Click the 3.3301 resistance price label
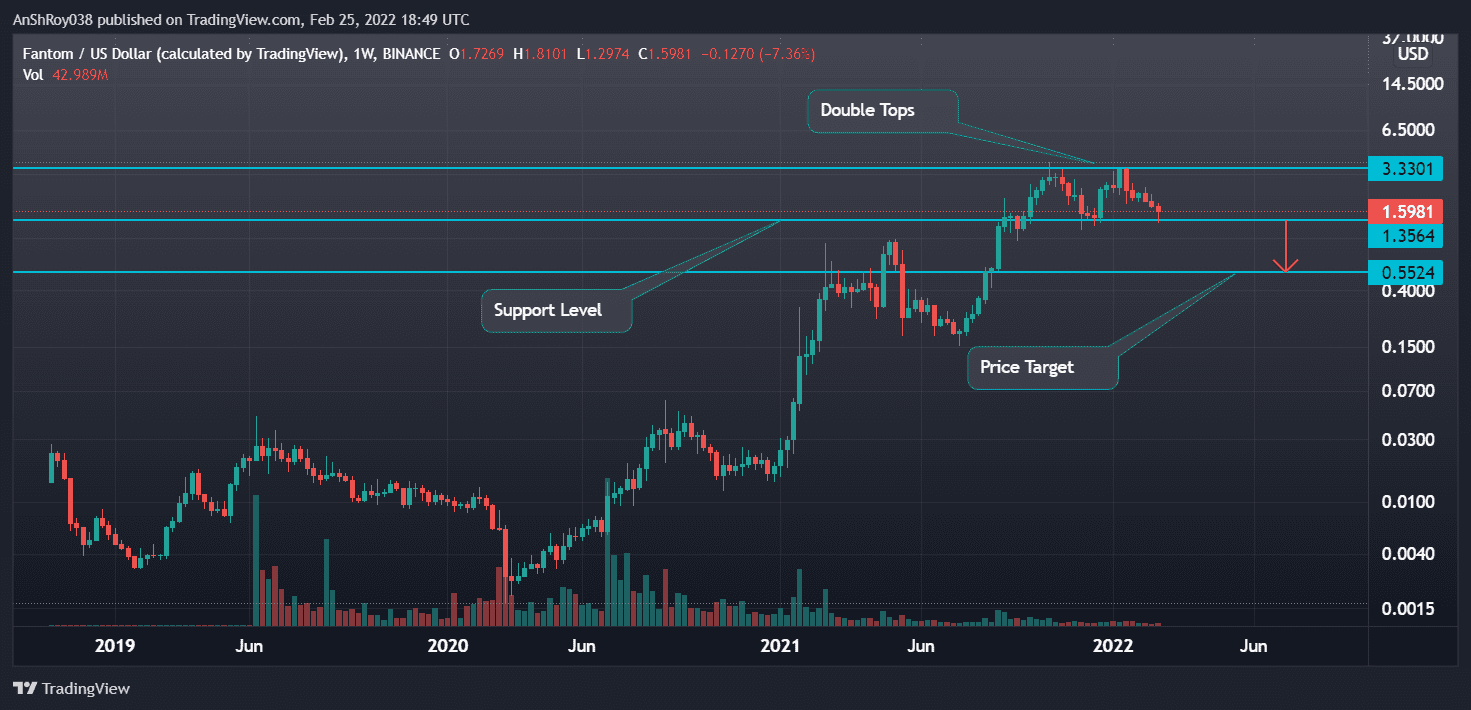The height and width of the screenshot is (710, 1471). tap(1404, 169)
